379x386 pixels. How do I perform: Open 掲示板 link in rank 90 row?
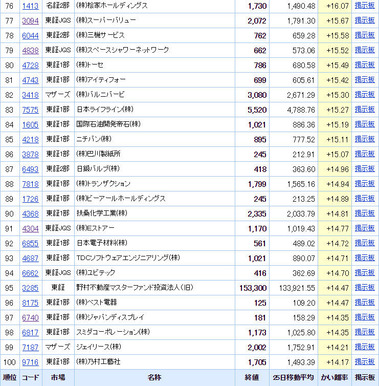point(365,213)
